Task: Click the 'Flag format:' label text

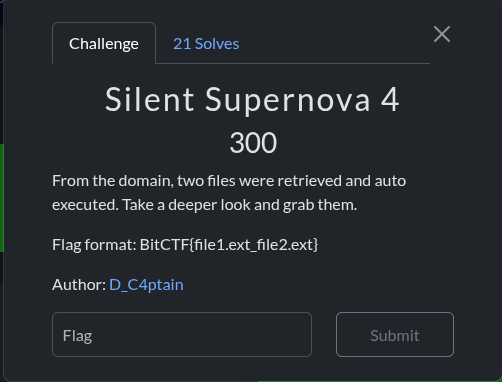Action: click(x=94, y=245)
